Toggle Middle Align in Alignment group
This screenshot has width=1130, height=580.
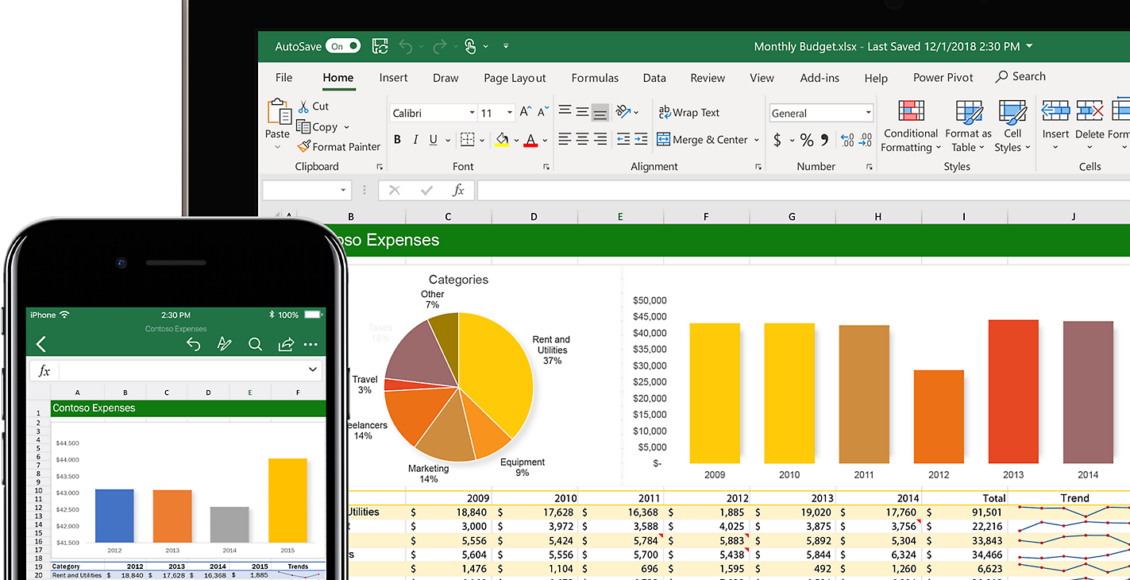pyautogui.click(x=582, y=112)
